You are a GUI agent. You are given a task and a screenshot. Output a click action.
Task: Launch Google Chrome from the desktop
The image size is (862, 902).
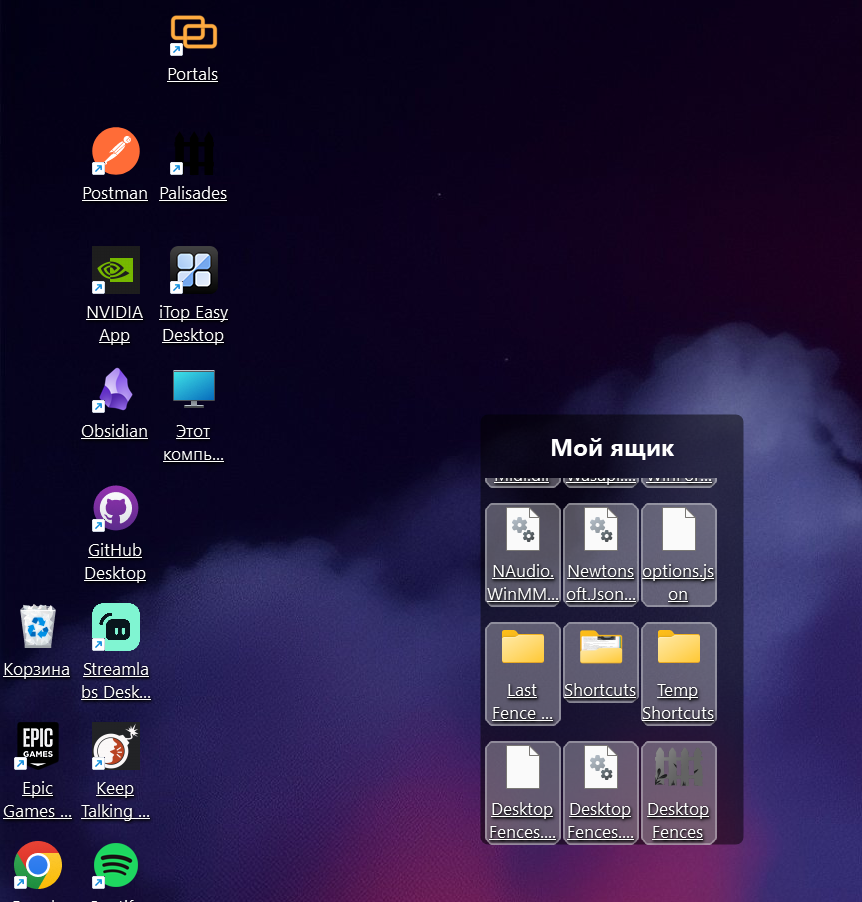37,865
